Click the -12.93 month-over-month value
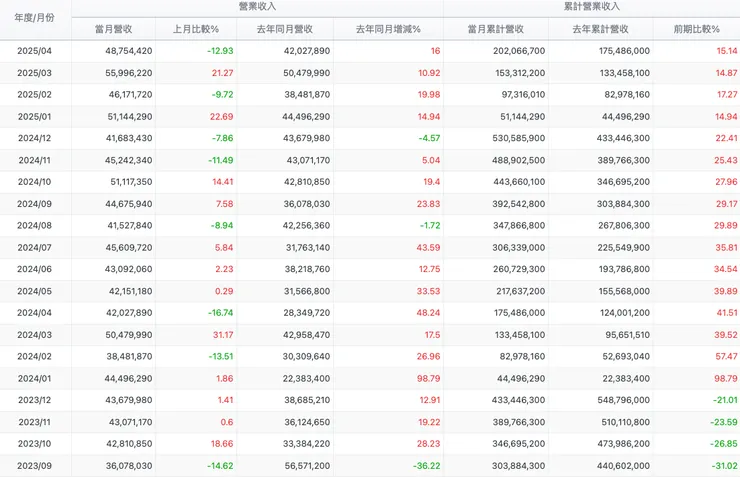The width and height of the screenshot is (740, 477). 220,51
